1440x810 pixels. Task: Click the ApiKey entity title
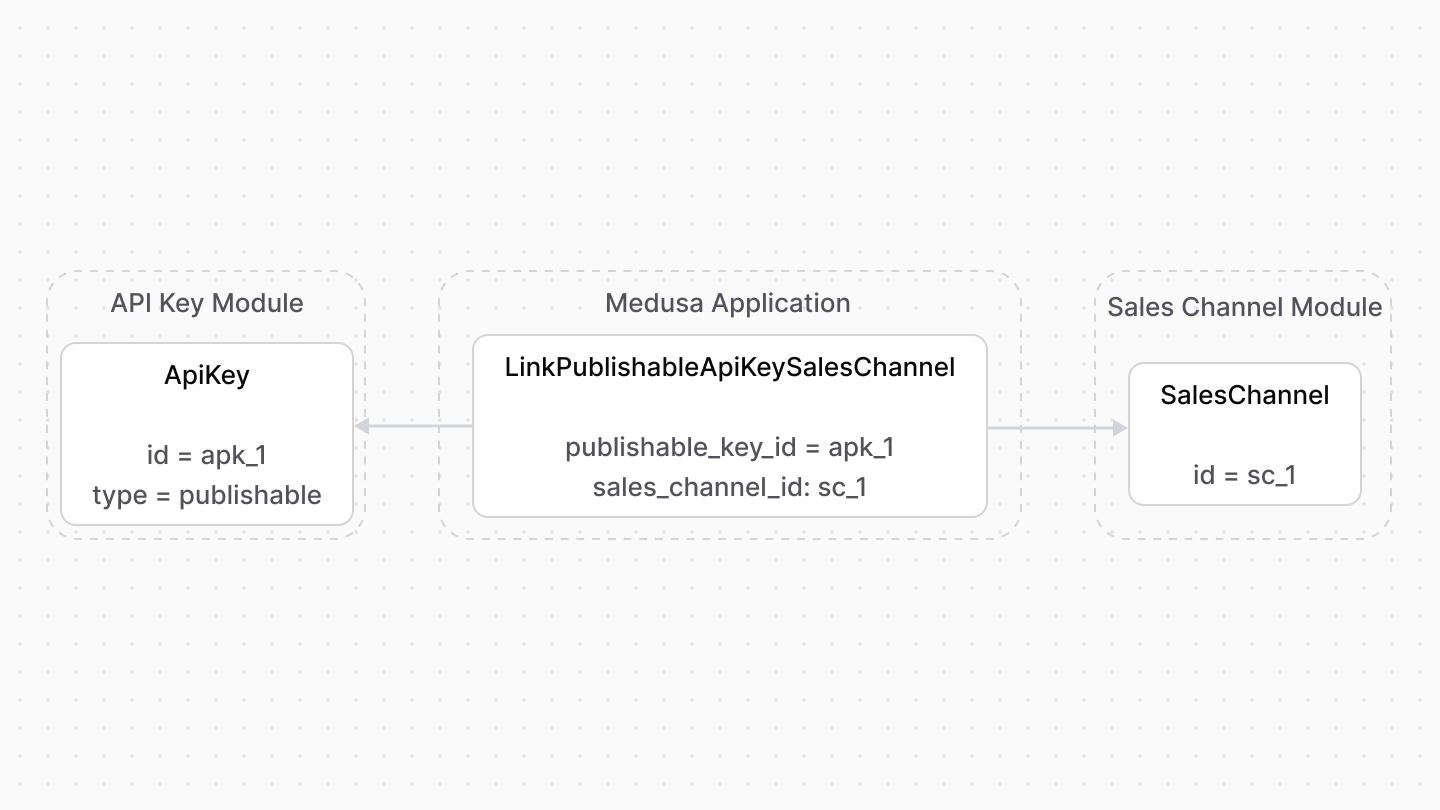coord(206,376)
